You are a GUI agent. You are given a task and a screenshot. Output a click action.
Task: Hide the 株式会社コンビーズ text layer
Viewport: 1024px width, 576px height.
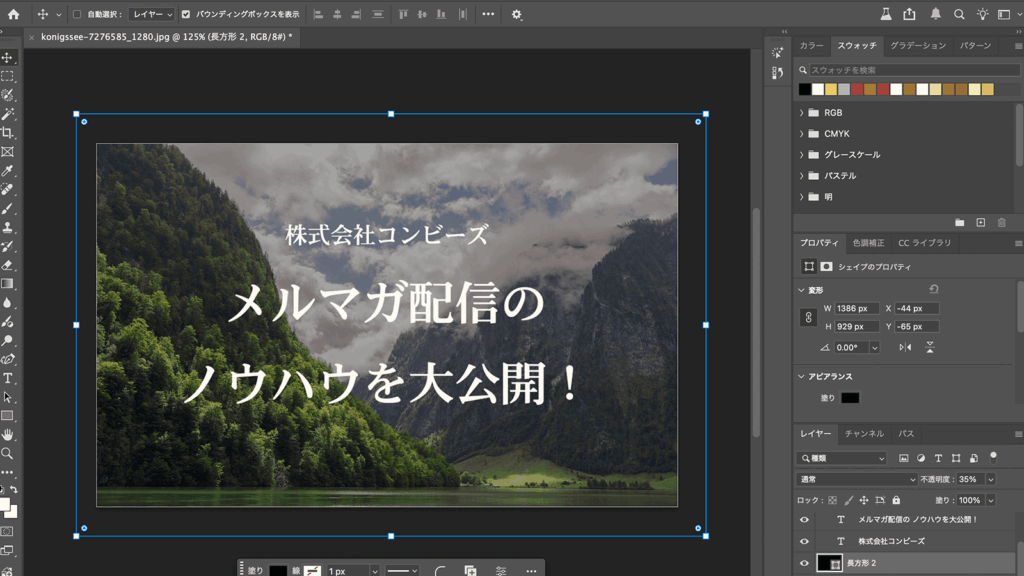tap(804, 541)
